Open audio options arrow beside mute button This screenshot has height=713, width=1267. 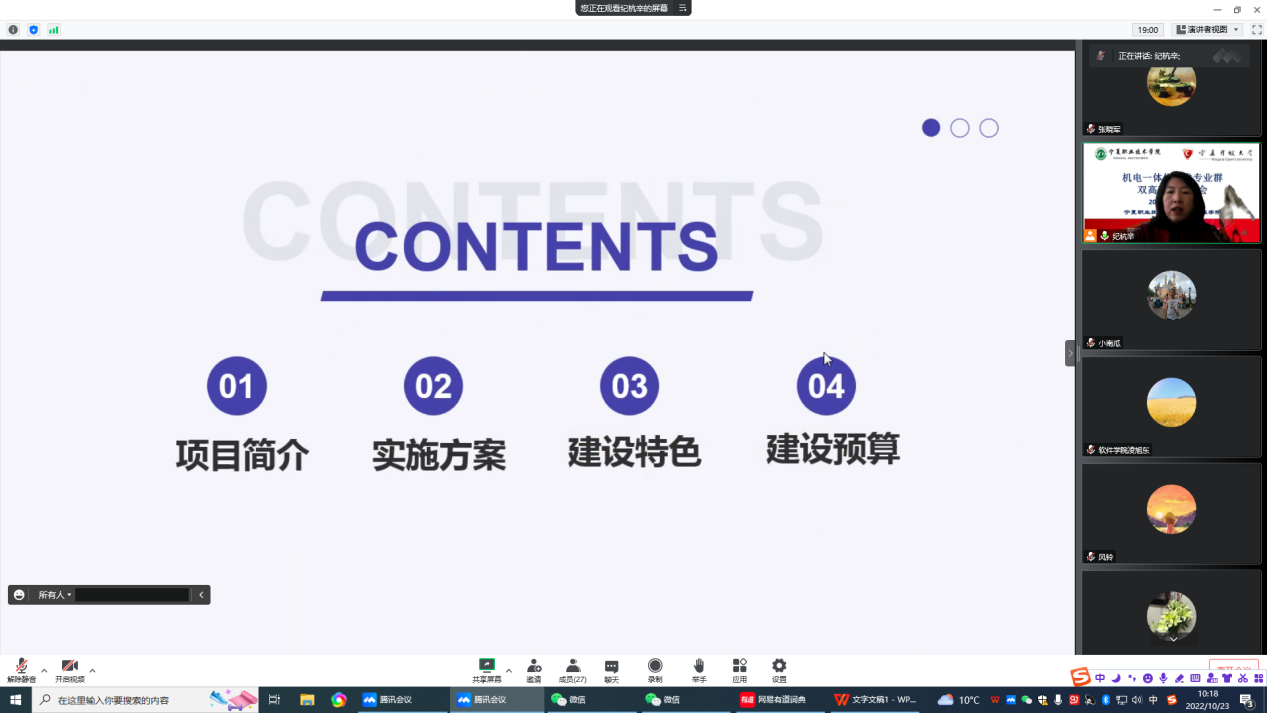coord(44,671)
